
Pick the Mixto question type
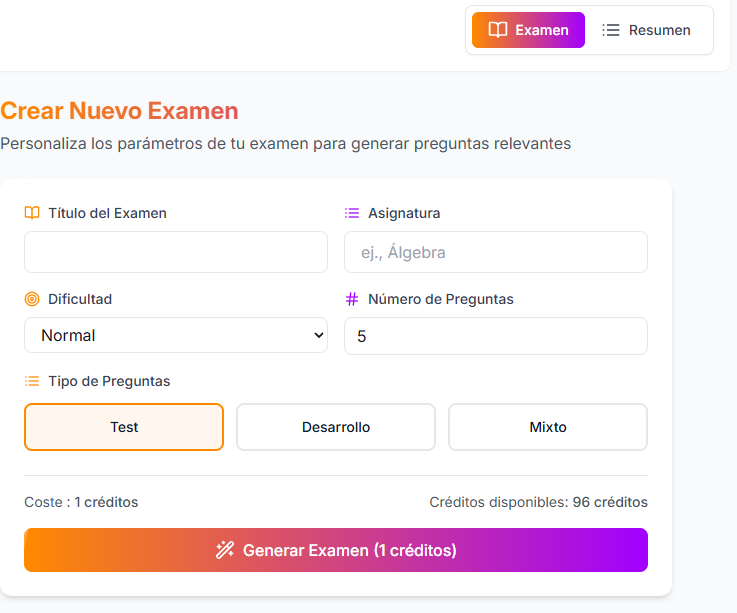point(548,427)
